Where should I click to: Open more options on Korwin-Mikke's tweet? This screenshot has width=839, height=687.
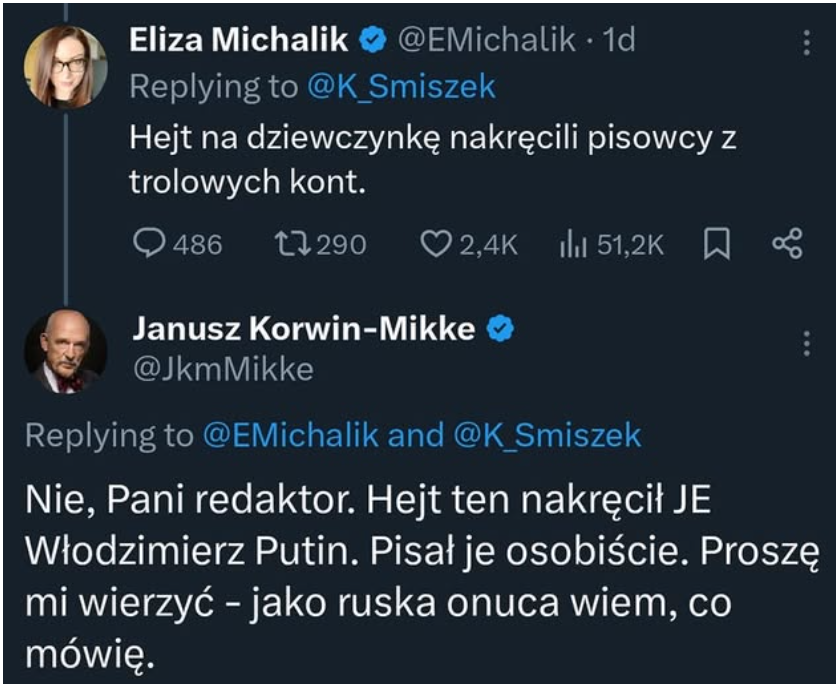click(807, 344)
